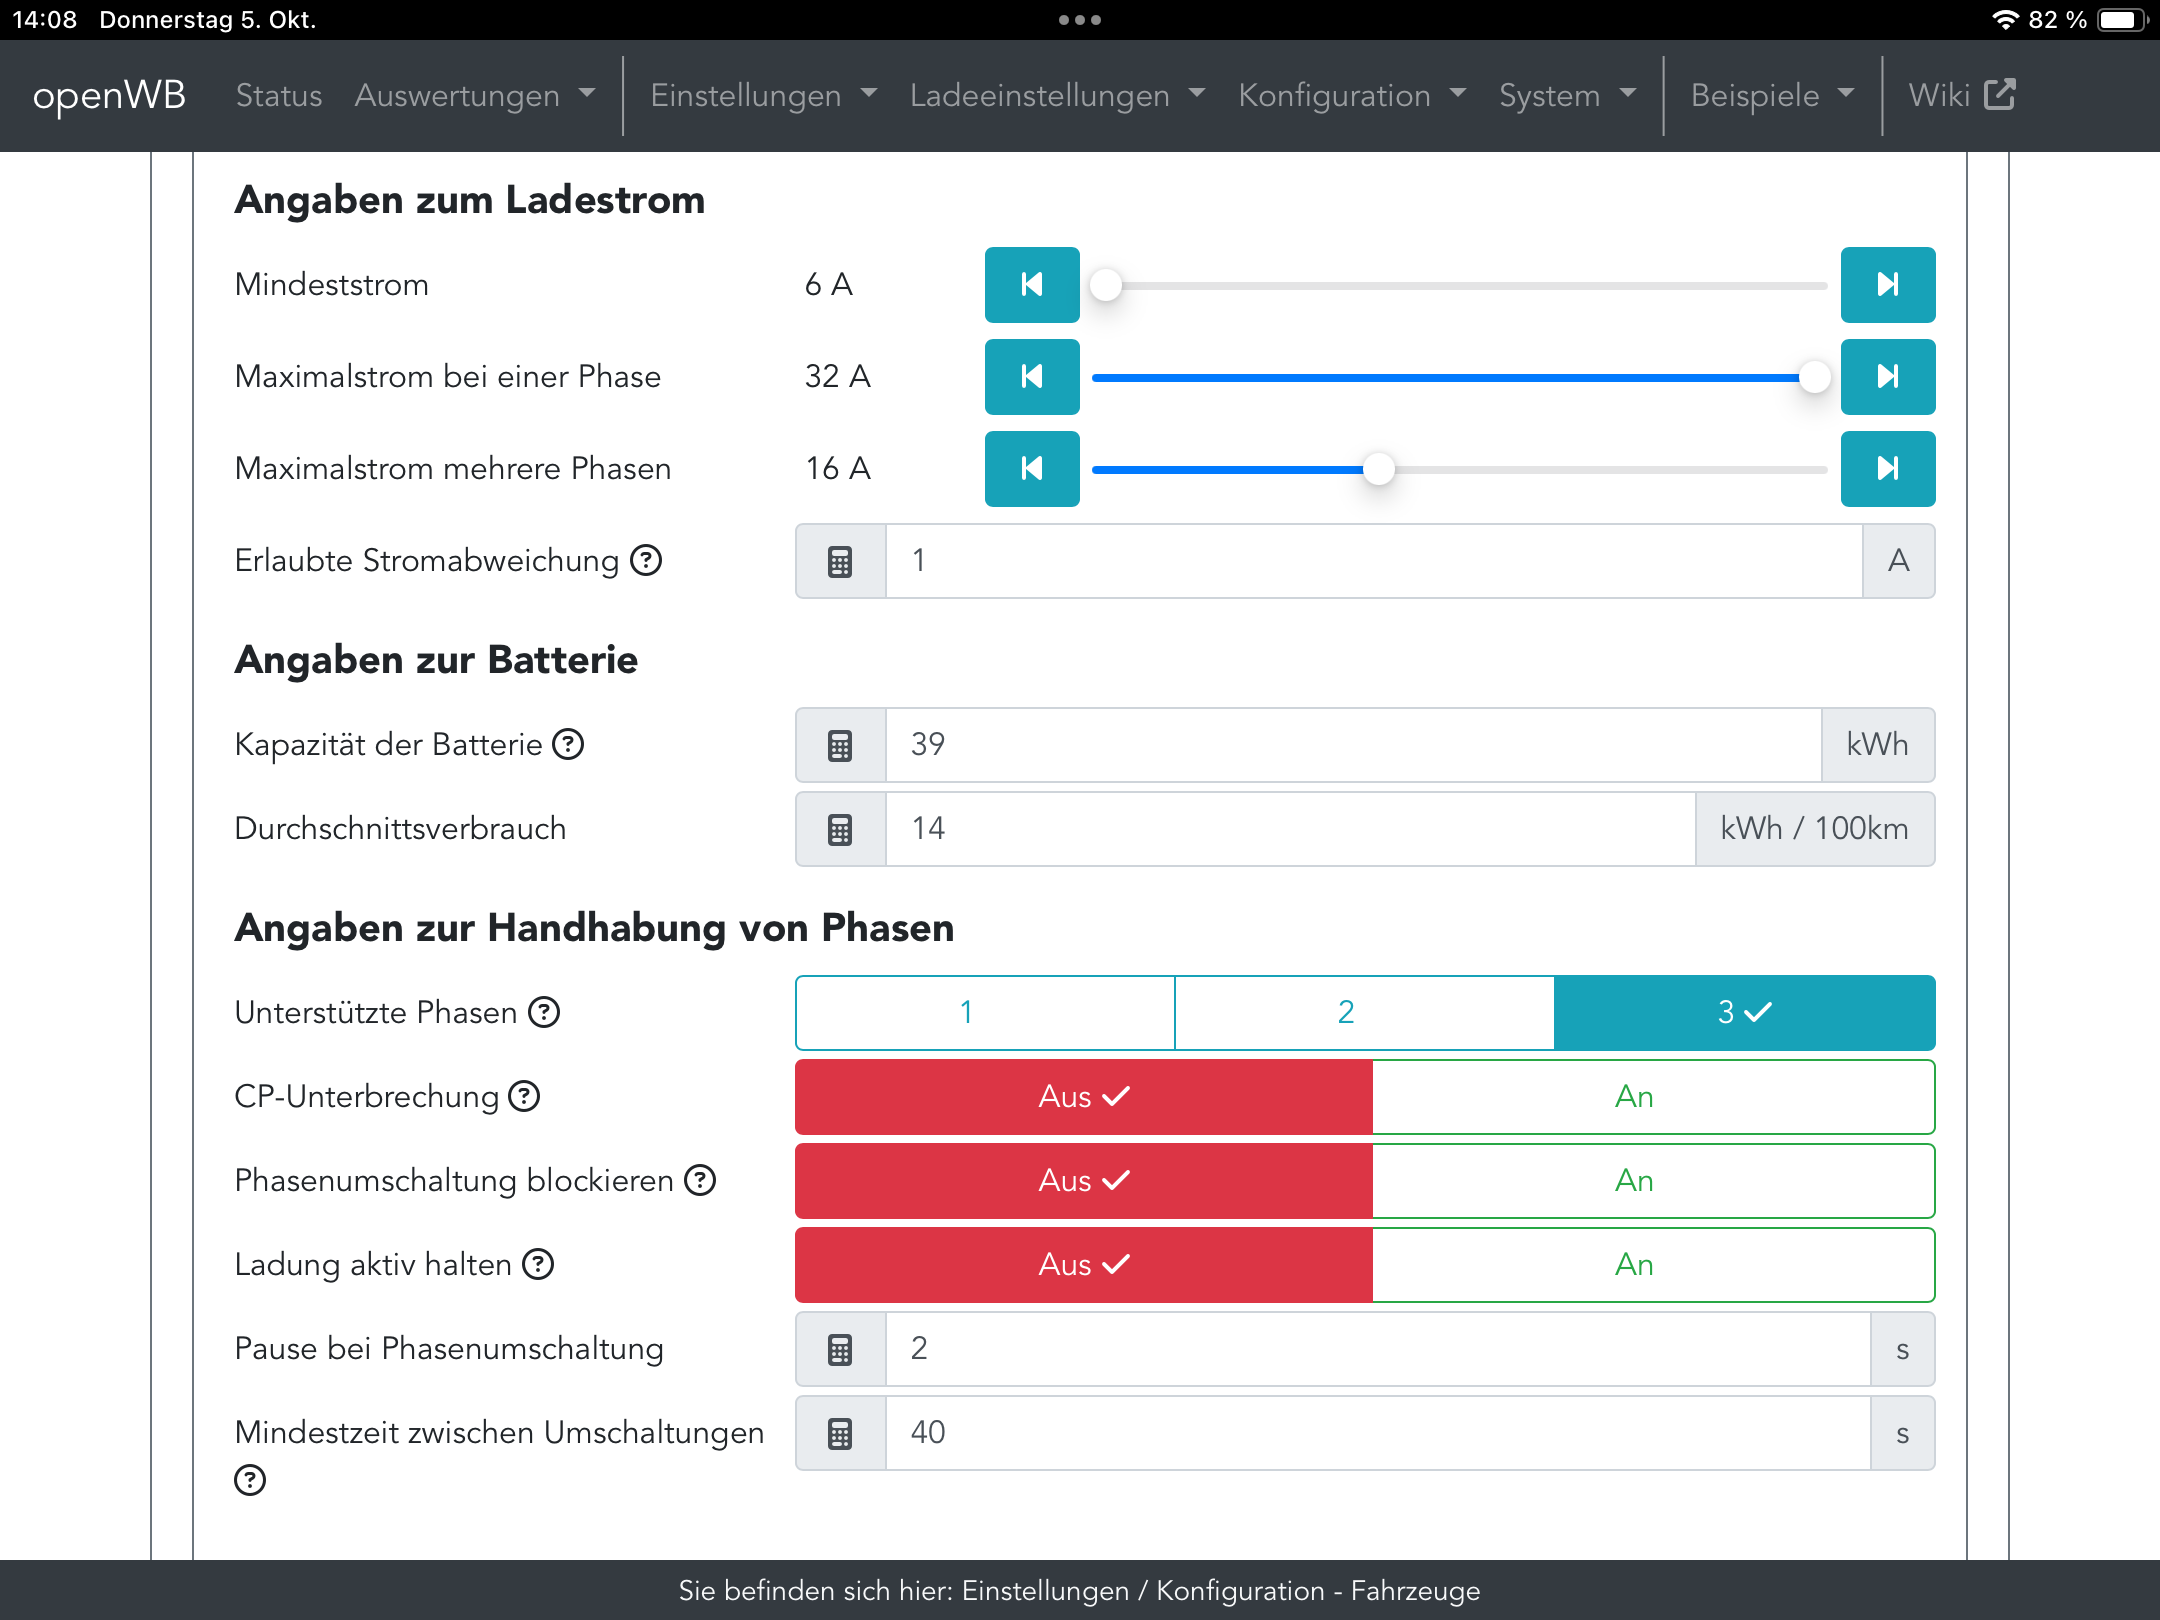Click help icon for Phasenumschaltung blockieren
Image resolution: width=2160 pixels, height=1620 pixels.
[x=700, y=1181]
